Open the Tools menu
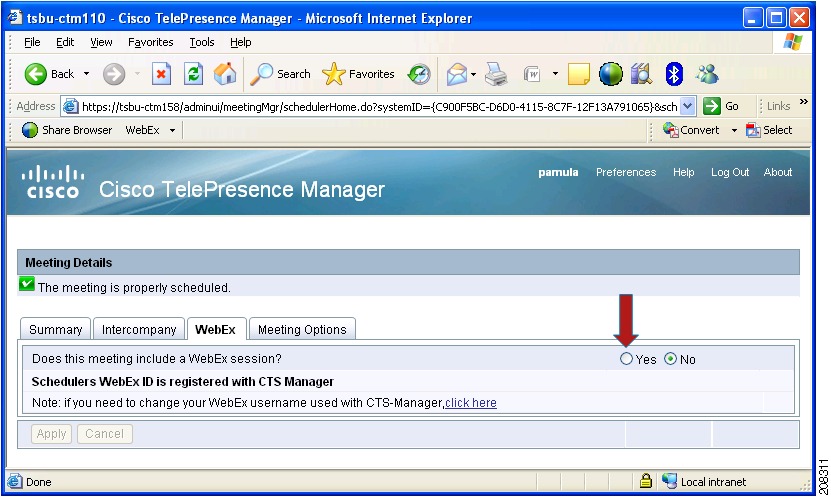 tap(202, 42)
